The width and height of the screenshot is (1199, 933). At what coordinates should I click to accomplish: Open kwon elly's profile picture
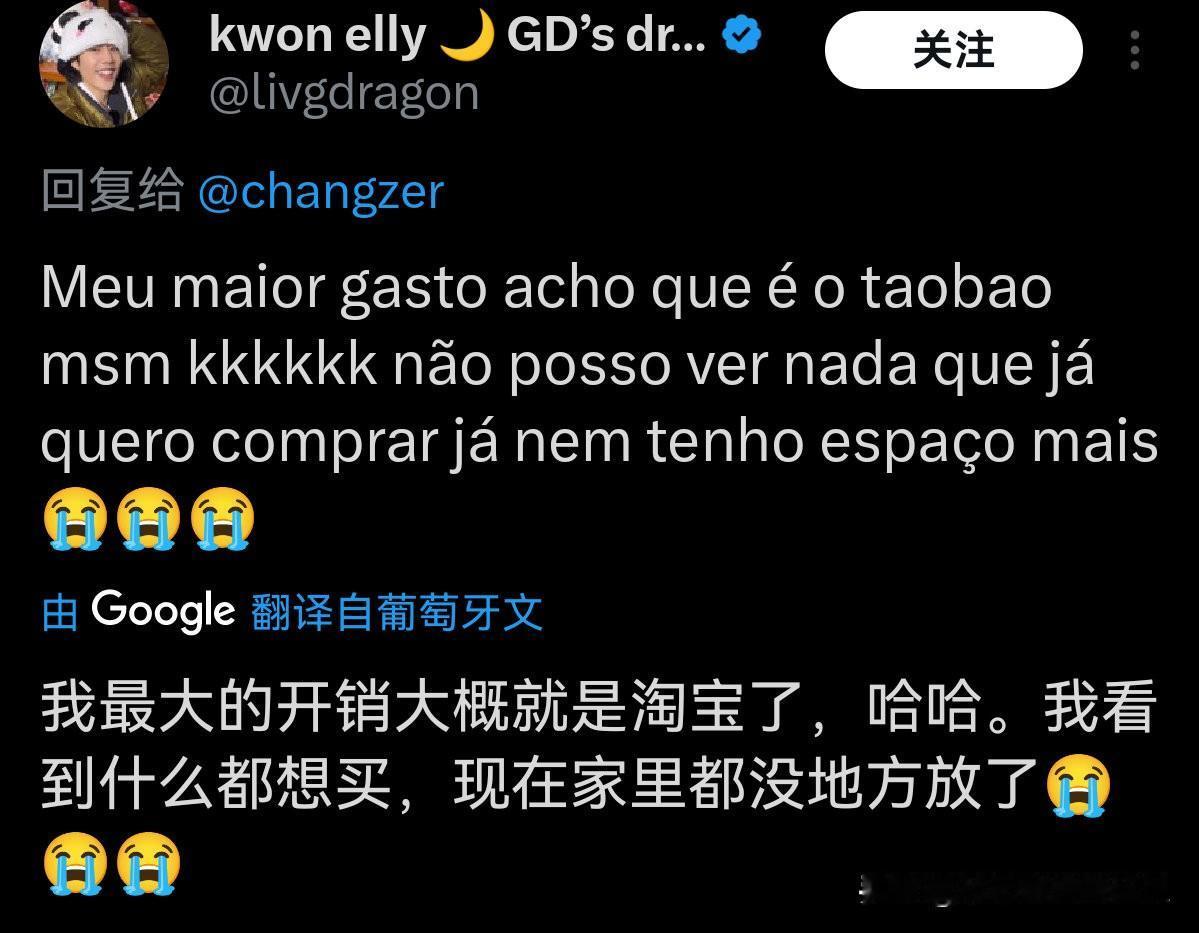104,63
